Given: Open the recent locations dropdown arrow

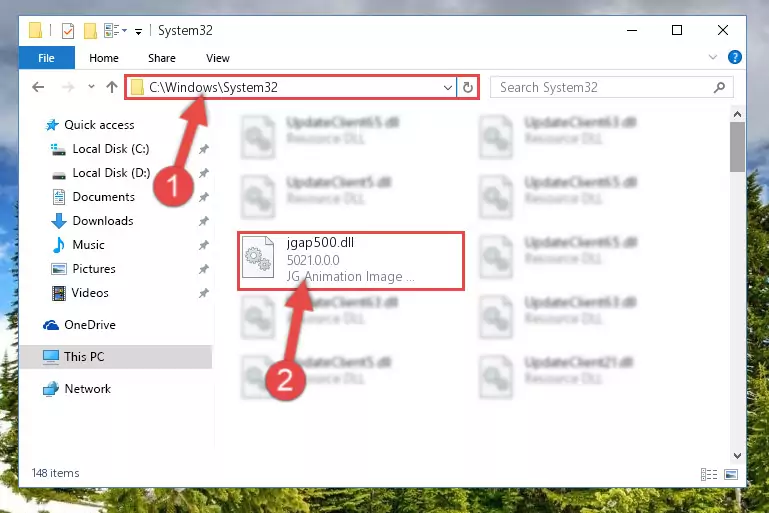Looking at the screenshot, I should coord(91,87).
